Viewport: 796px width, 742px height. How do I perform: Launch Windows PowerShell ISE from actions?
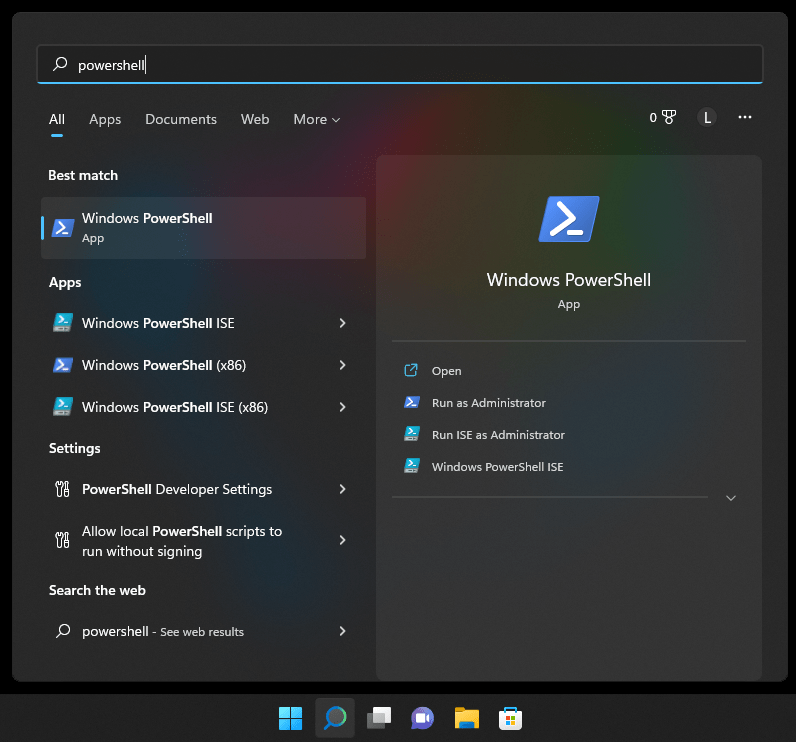(498, 467)
